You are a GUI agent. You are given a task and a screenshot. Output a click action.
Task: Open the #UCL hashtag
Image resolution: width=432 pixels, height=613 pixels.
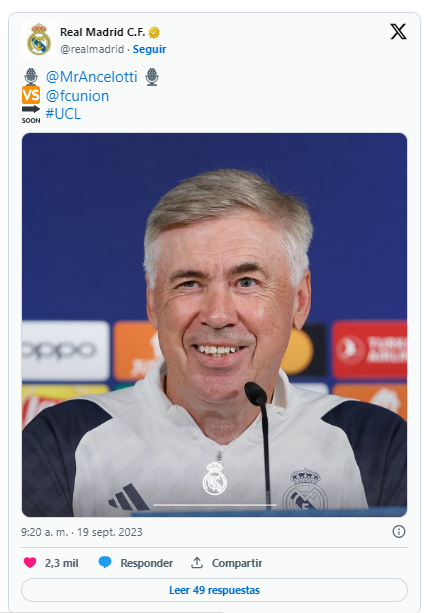63,114
